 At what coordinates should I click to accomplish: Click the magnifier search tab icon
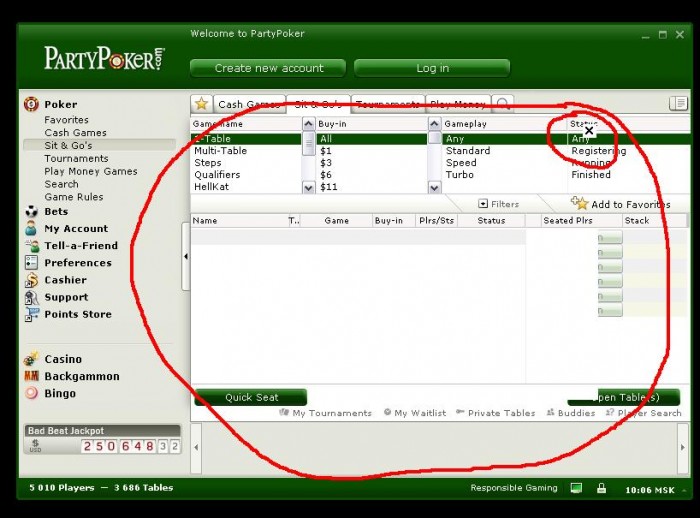click(x=503, y=104)
